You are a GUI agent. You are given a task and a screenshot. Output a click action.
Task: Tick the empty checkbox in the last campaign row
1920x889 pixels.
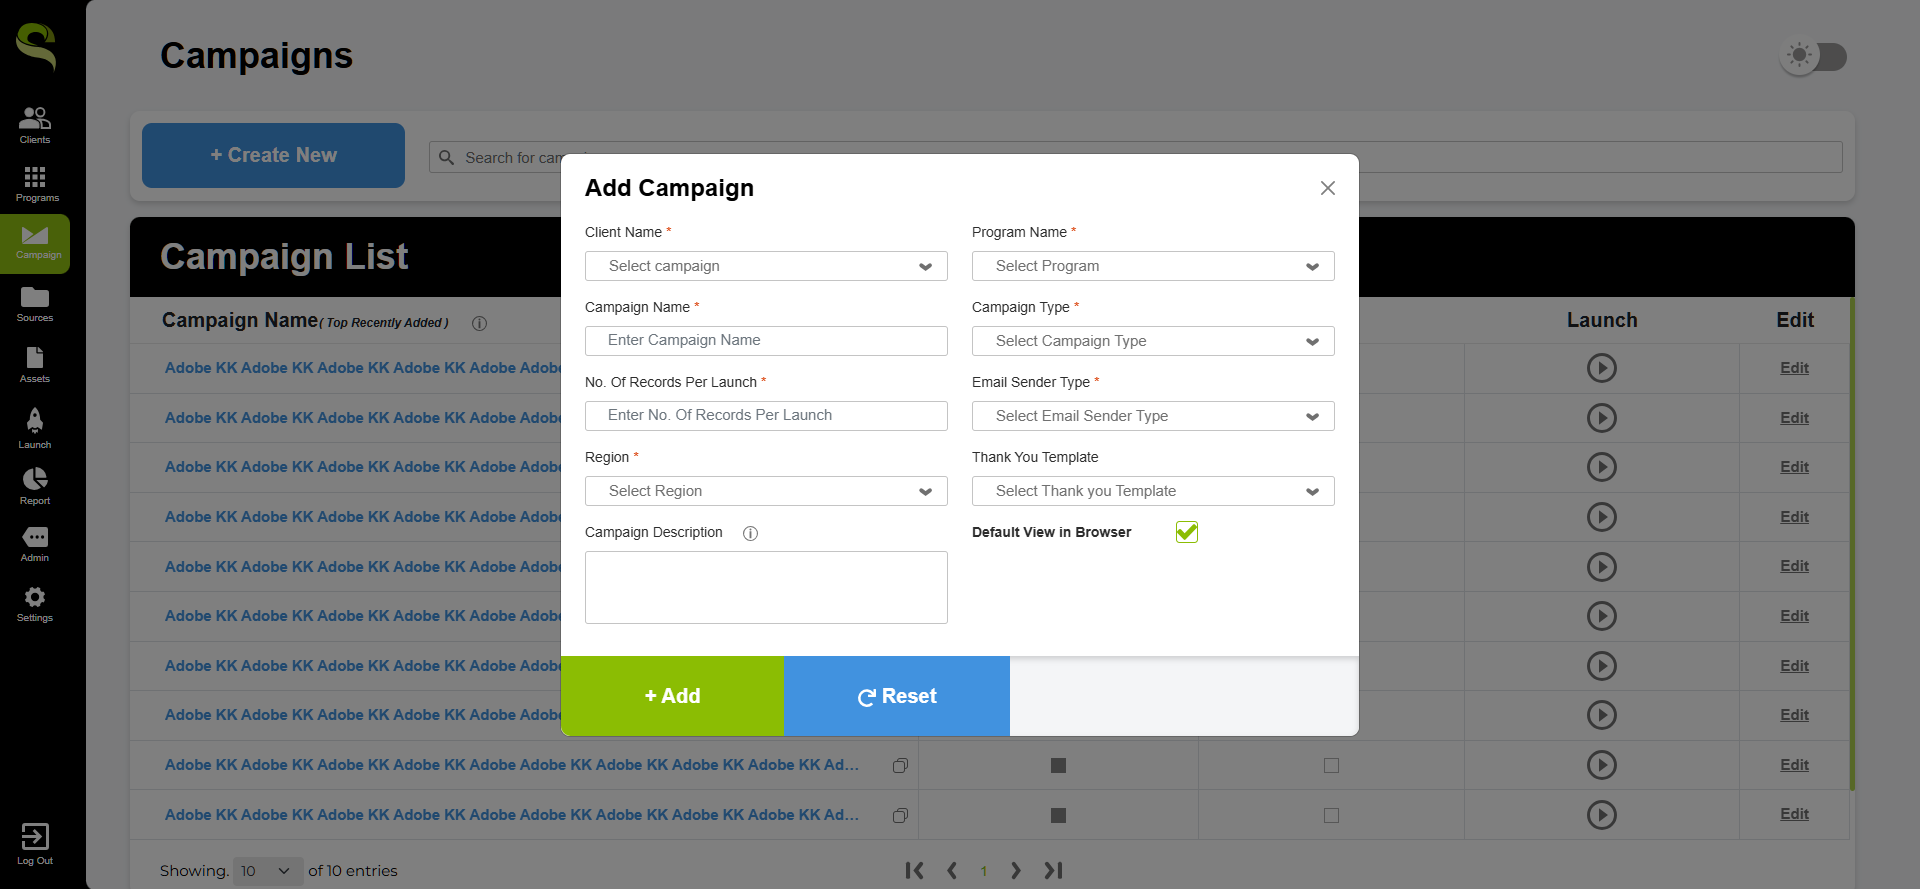1331,815
